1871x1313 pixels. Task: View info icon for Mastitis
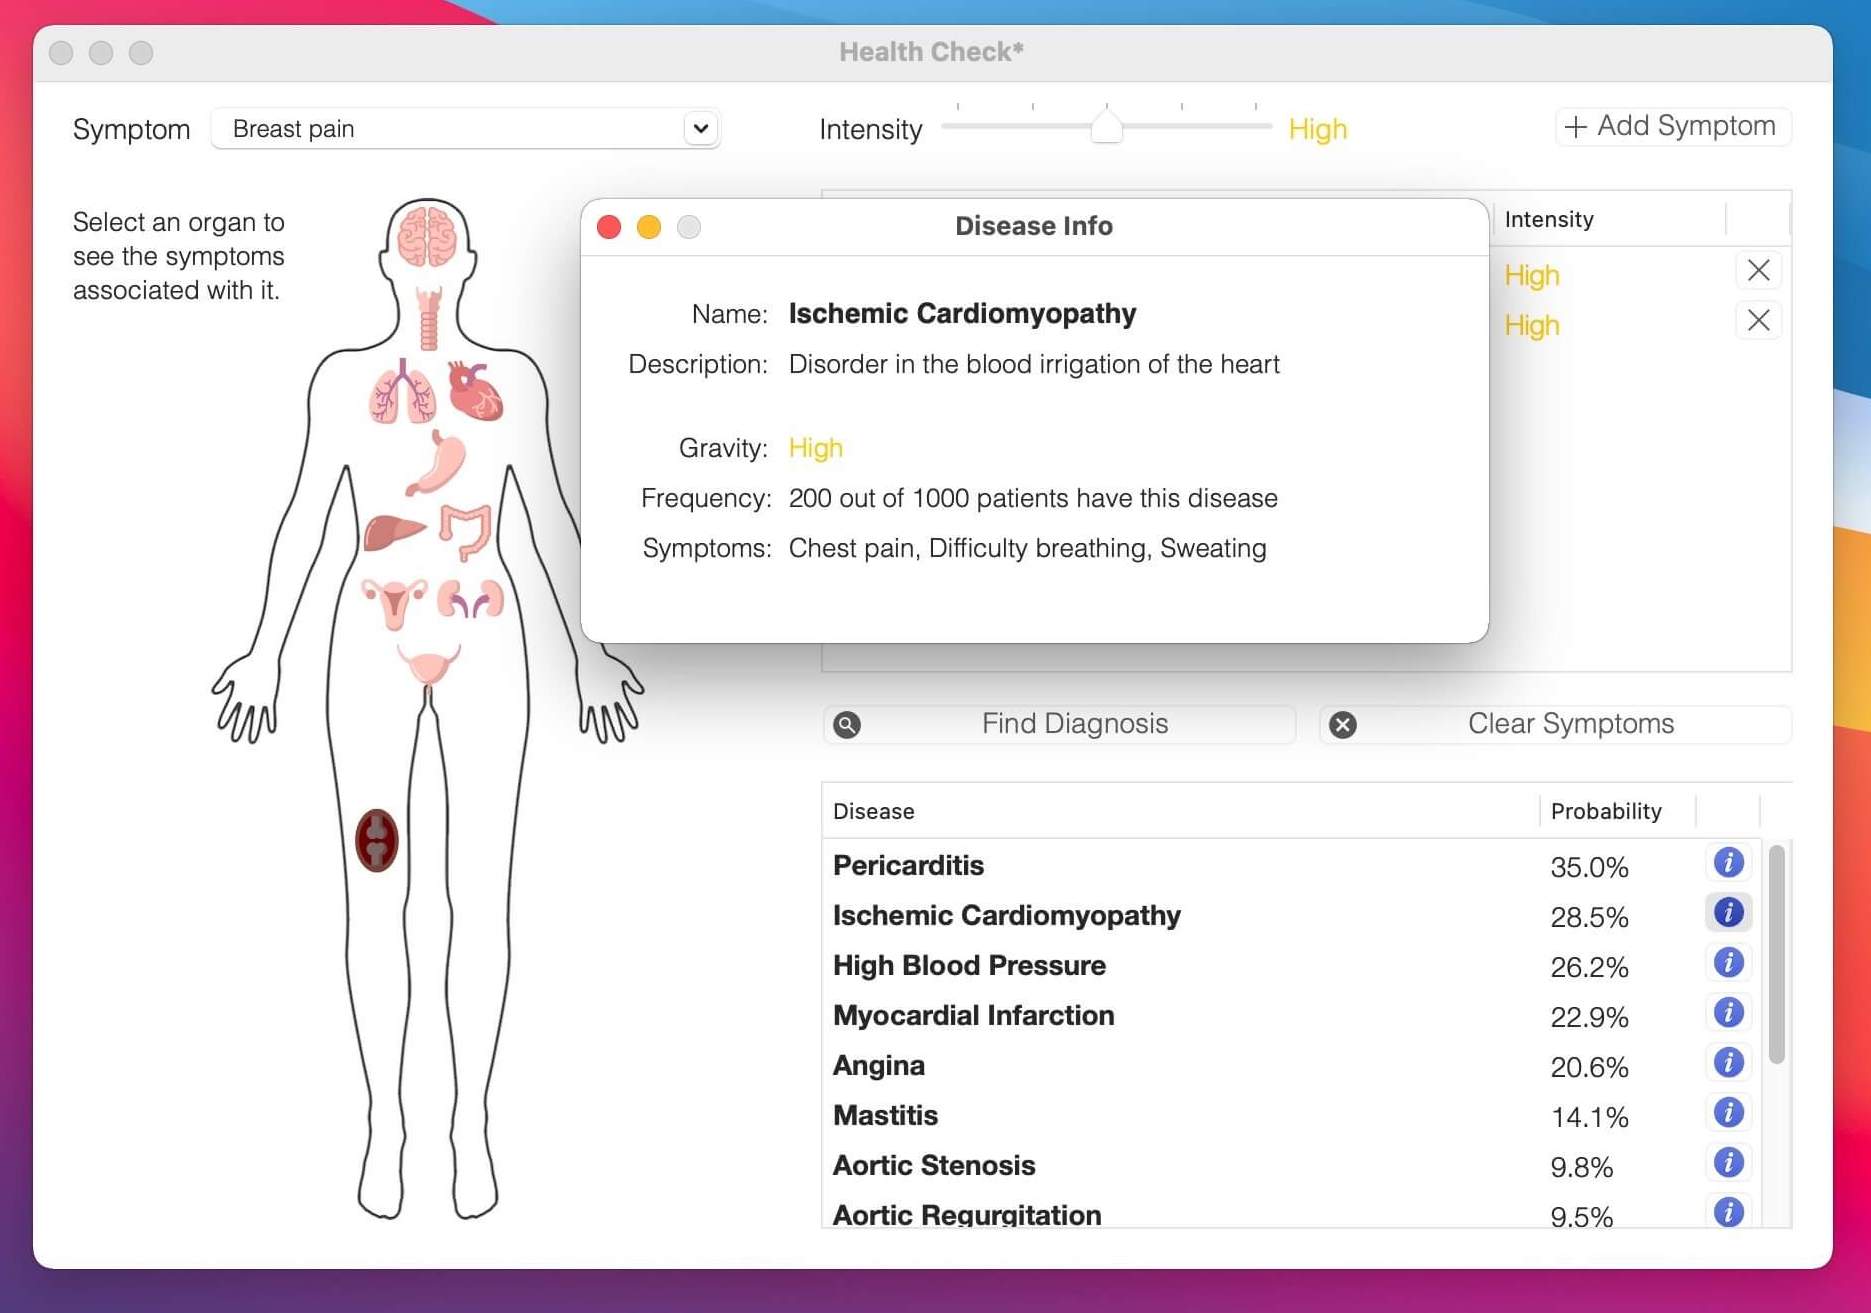1728,1113
